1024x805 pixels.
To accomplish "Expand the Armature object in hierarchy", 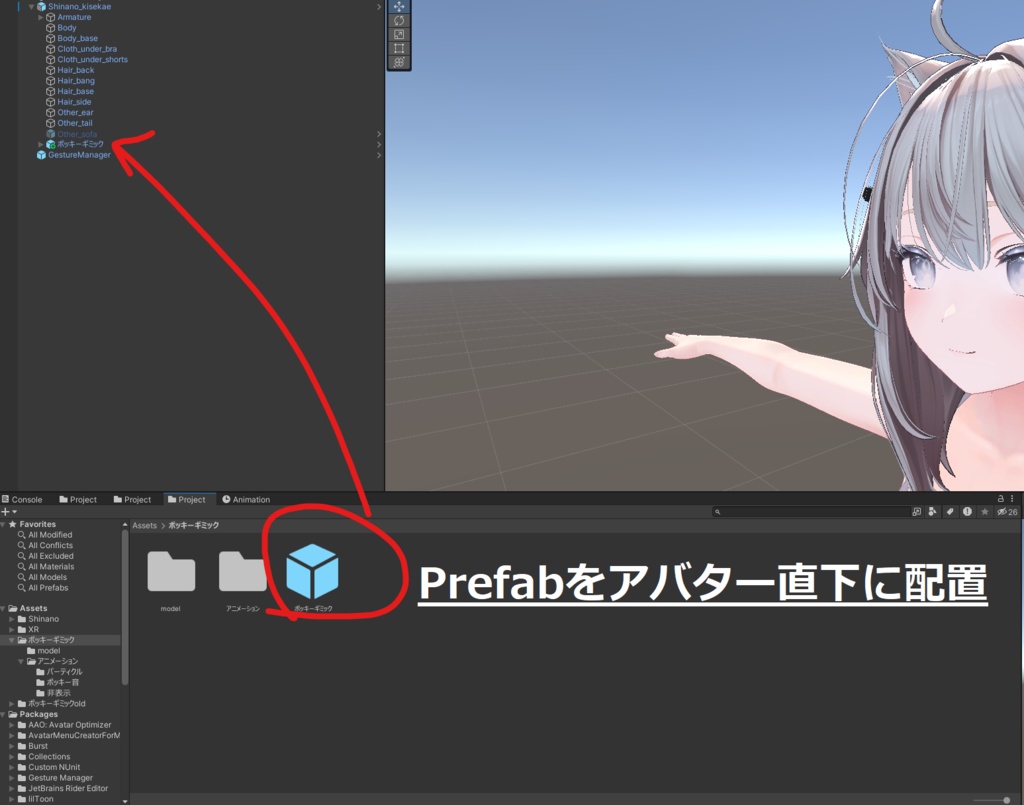I will [40, 18].
